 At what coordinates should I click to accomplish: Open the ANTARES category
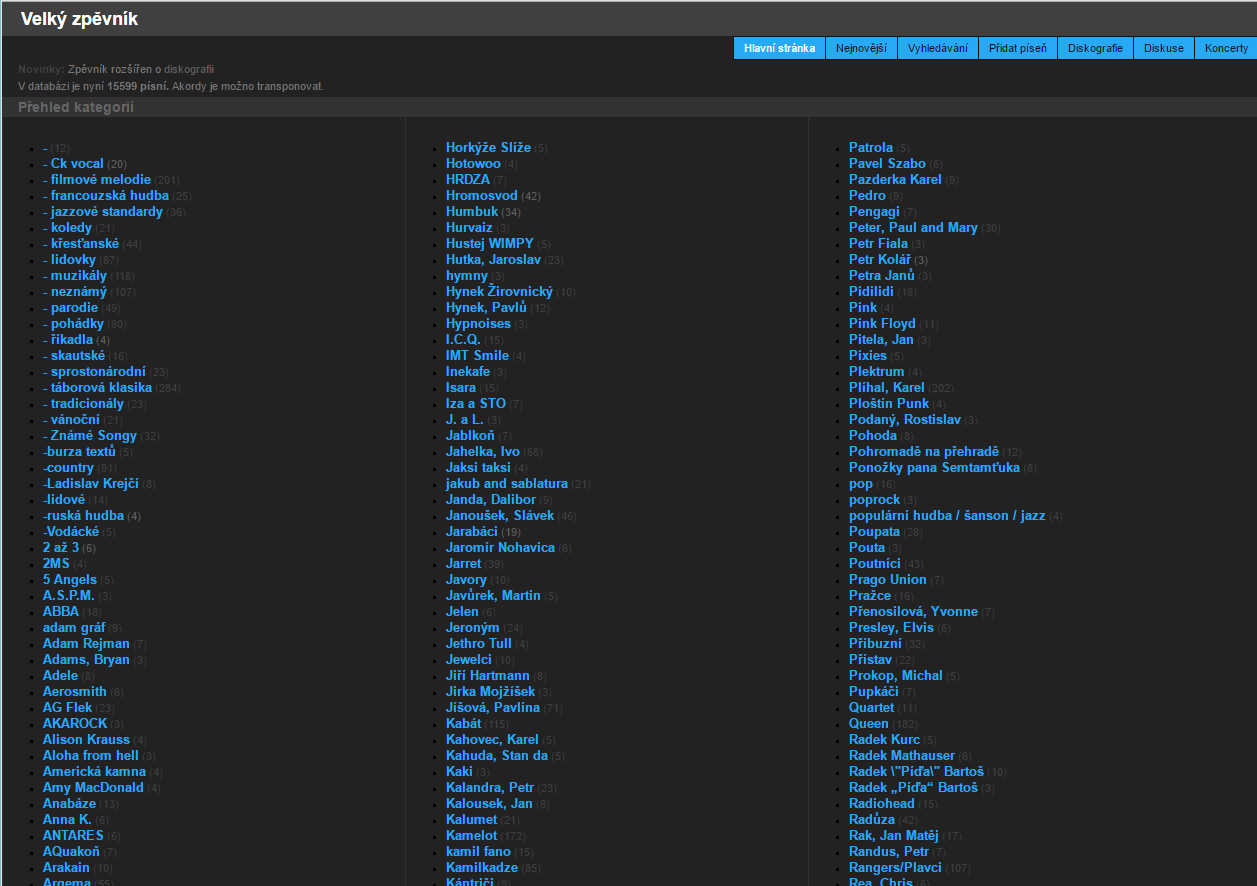coord(73,836)
